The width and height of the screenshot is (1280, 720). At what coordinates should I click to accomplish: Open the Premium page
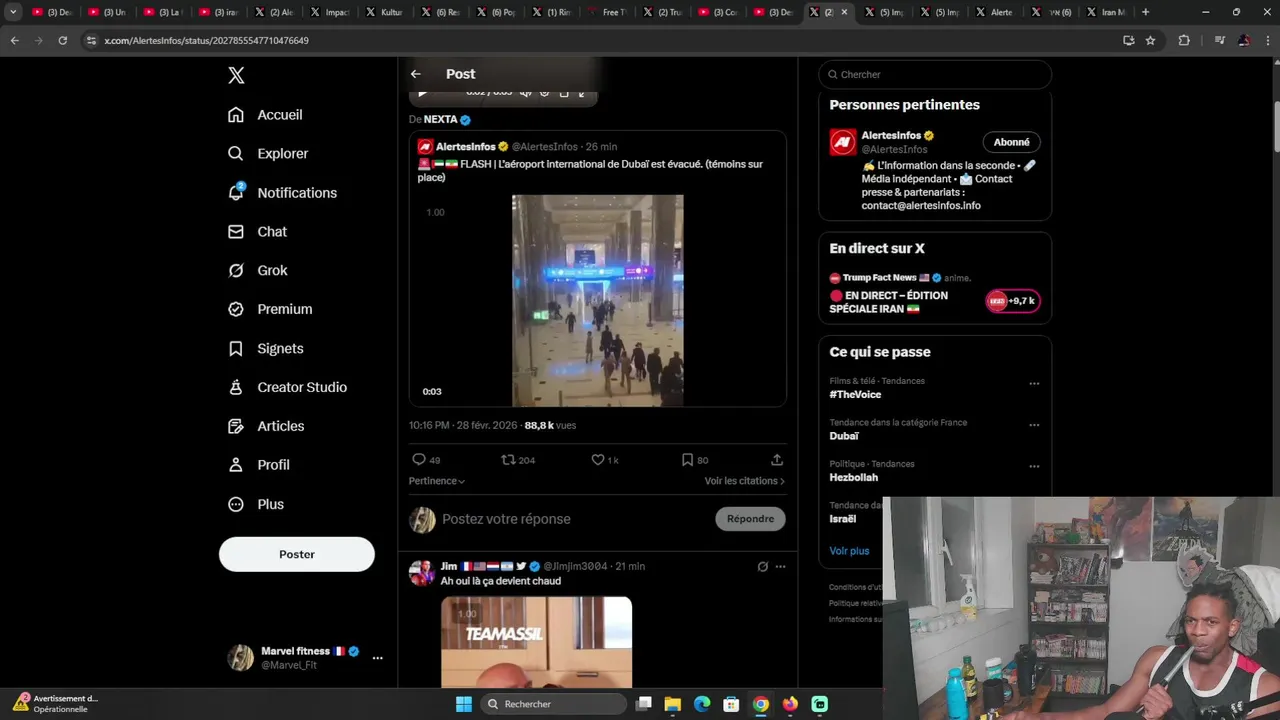(x=270, y=310)
